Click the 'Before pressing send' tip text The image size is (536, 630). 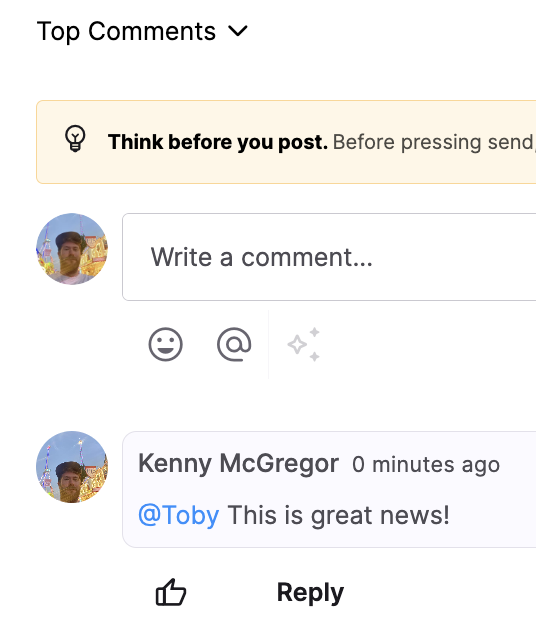tap(434, 142)
